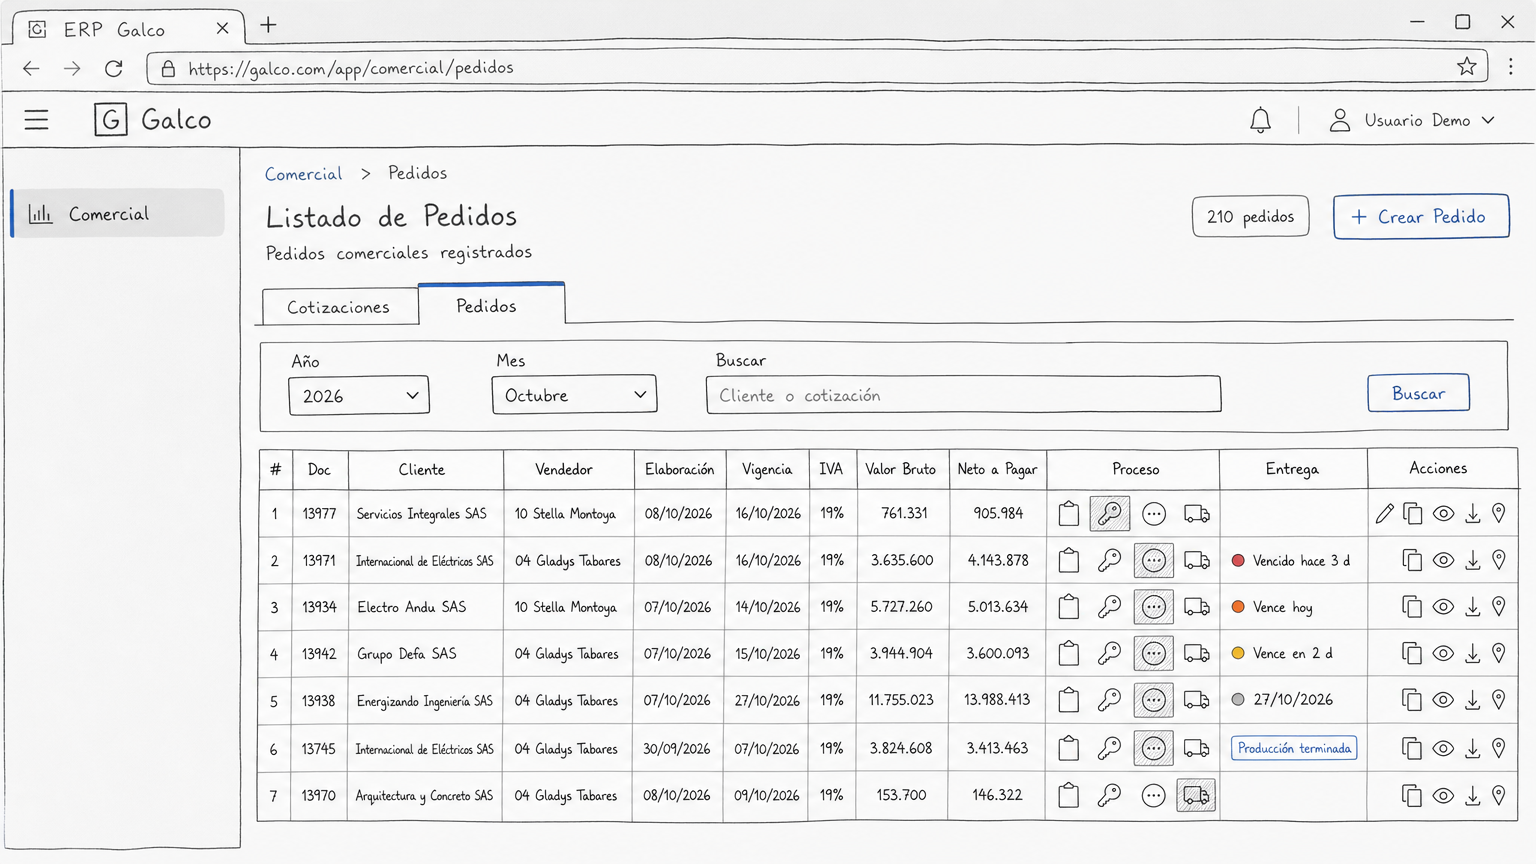Click client Electro Andu SAS
This screenshot has width=1536, height=864.
point(411,607)
